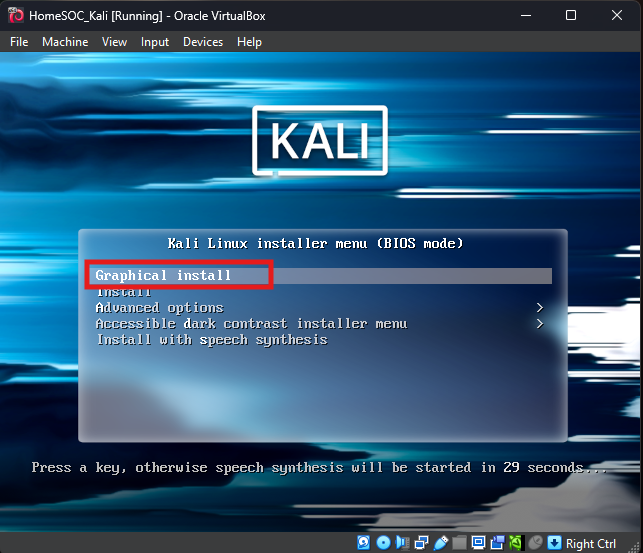
Task: Click the Kali Linux installer menu title
Action: click(315, 244)
